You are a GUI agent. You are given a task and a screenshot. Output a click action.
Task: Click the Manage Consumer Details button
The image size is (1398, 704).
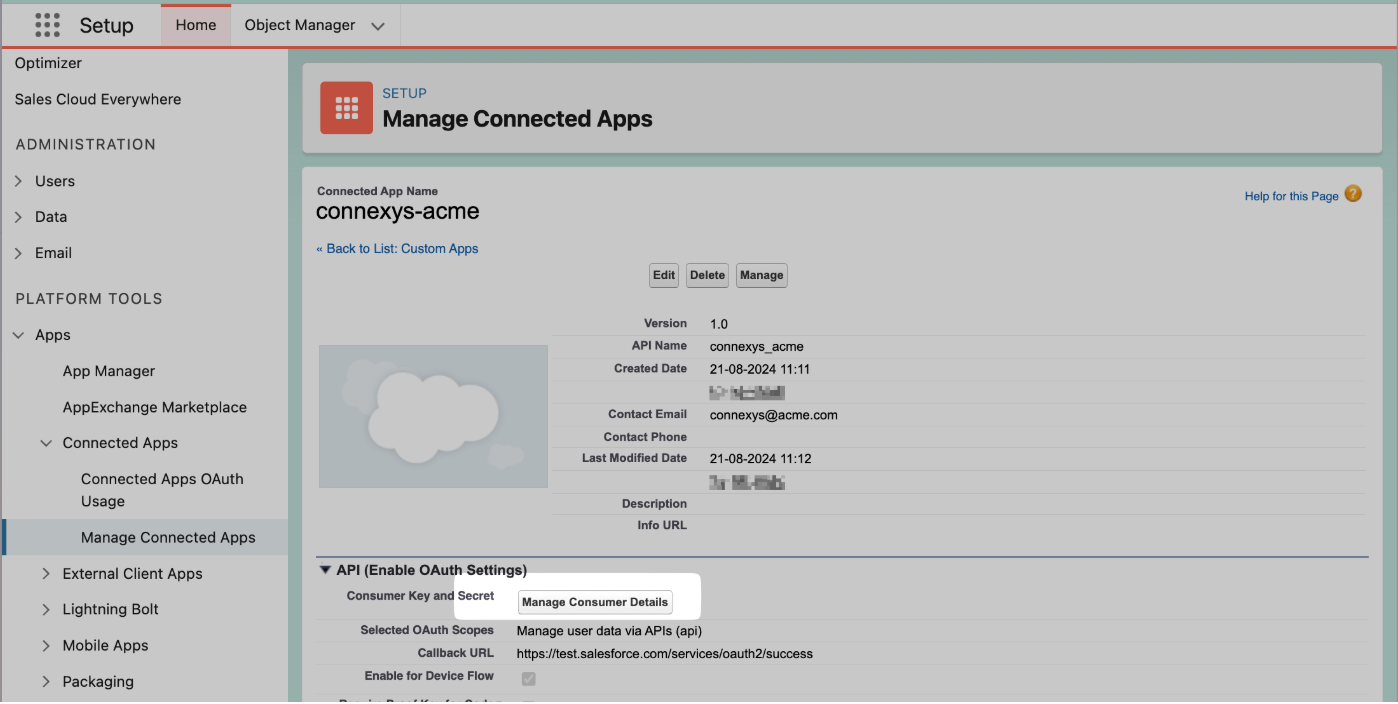595,602
